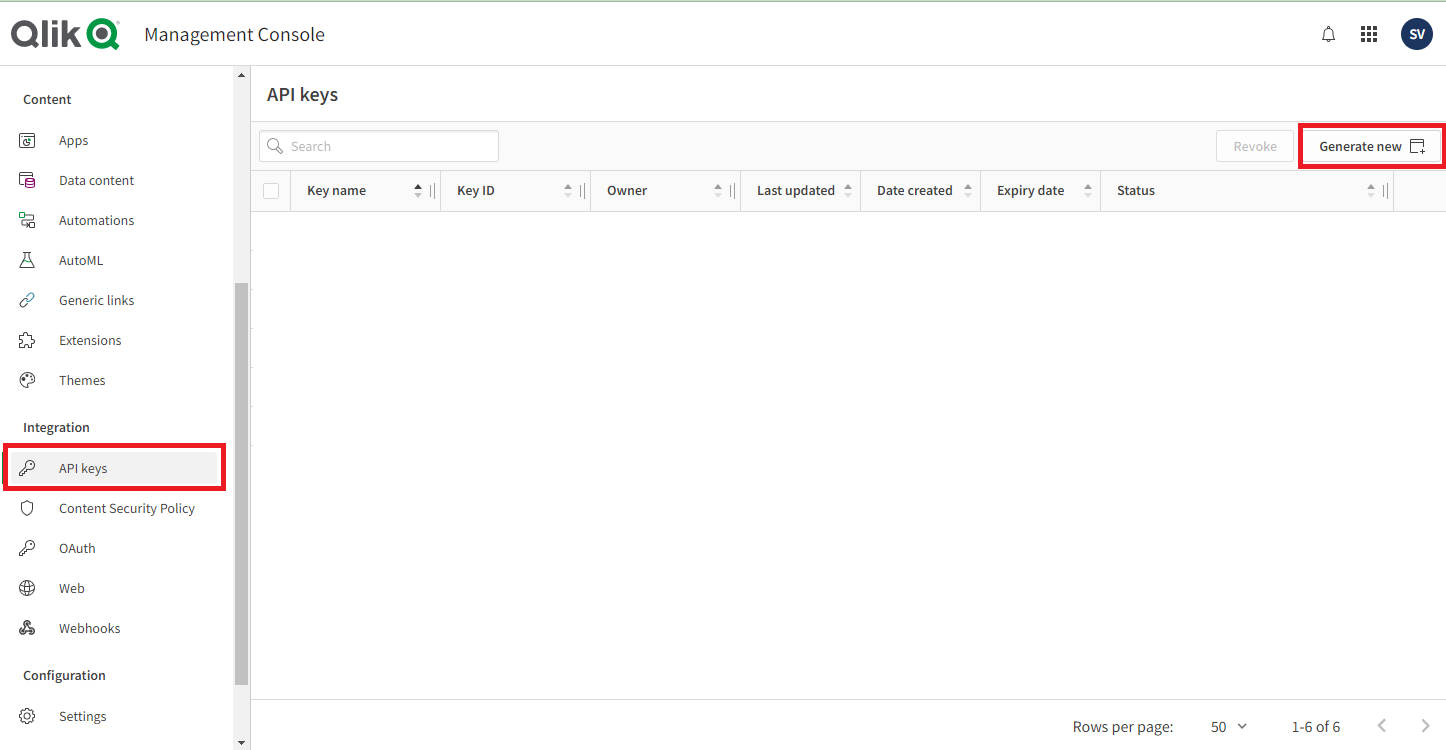This screenshot has height=750, width=1446.
Task: Open the Expiry date sort chevron
Action: tap(1087, 189)
